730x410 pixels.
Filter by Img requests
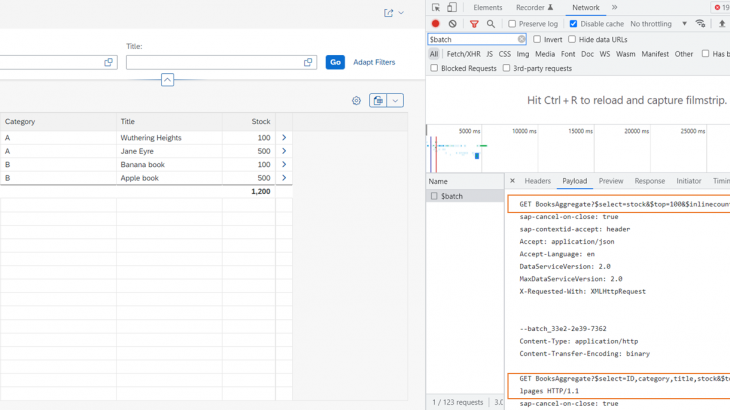tap(523, 54)
